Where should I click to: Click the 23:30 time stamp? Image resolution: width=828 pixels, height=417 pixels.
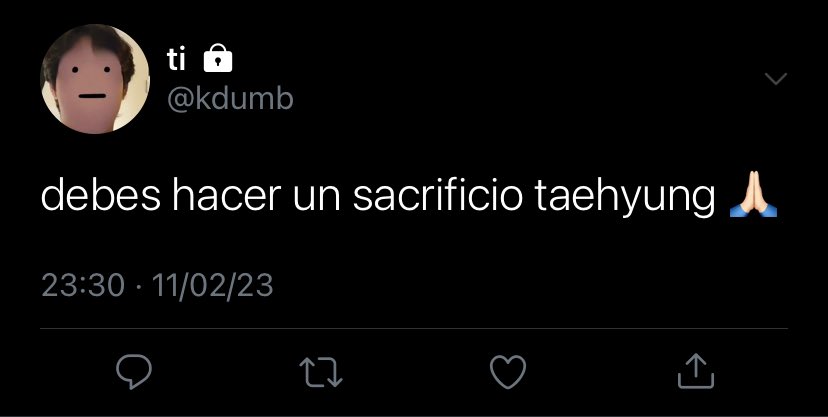click(x=83, y=286)
